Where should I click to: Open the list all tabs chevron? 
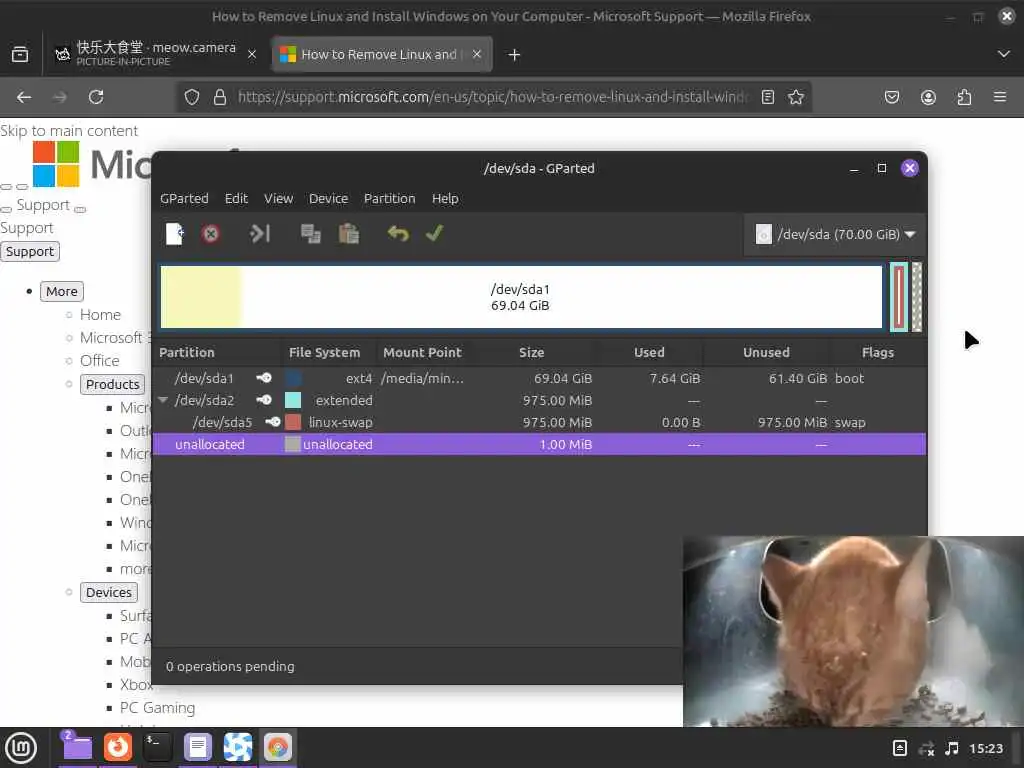1004,54
